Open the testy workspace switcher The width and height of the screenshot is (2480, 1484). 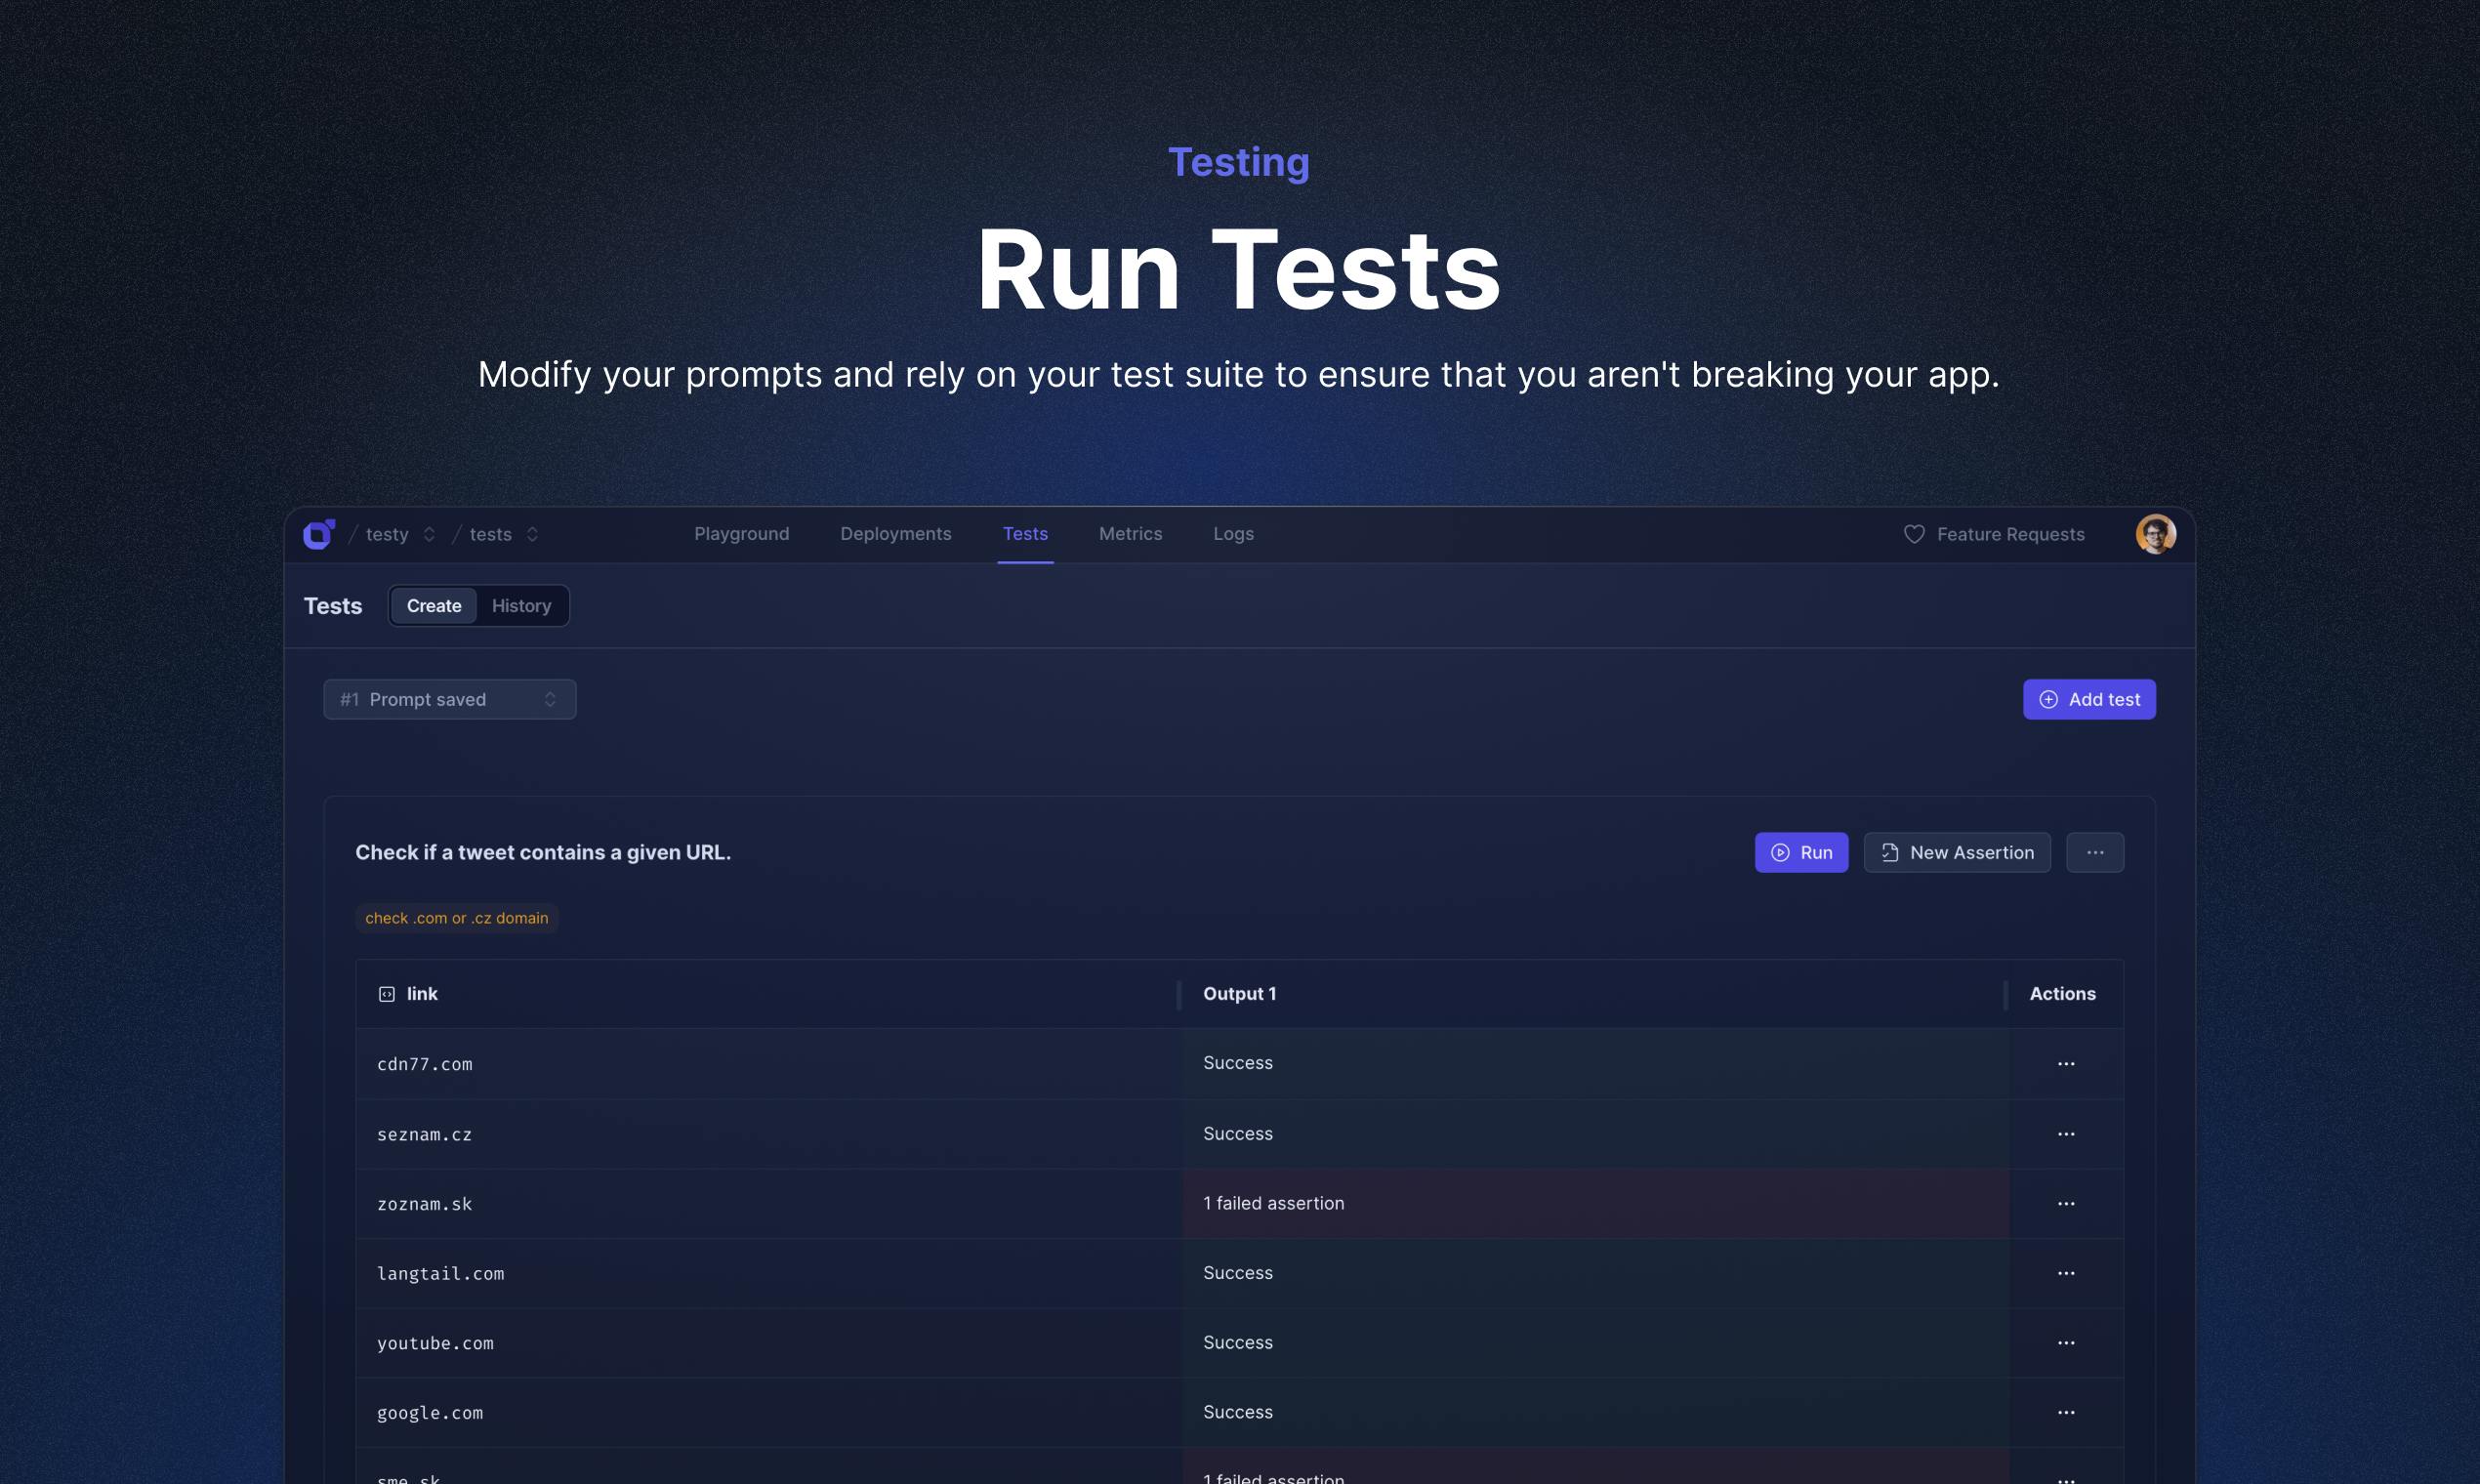pos(400,534)
